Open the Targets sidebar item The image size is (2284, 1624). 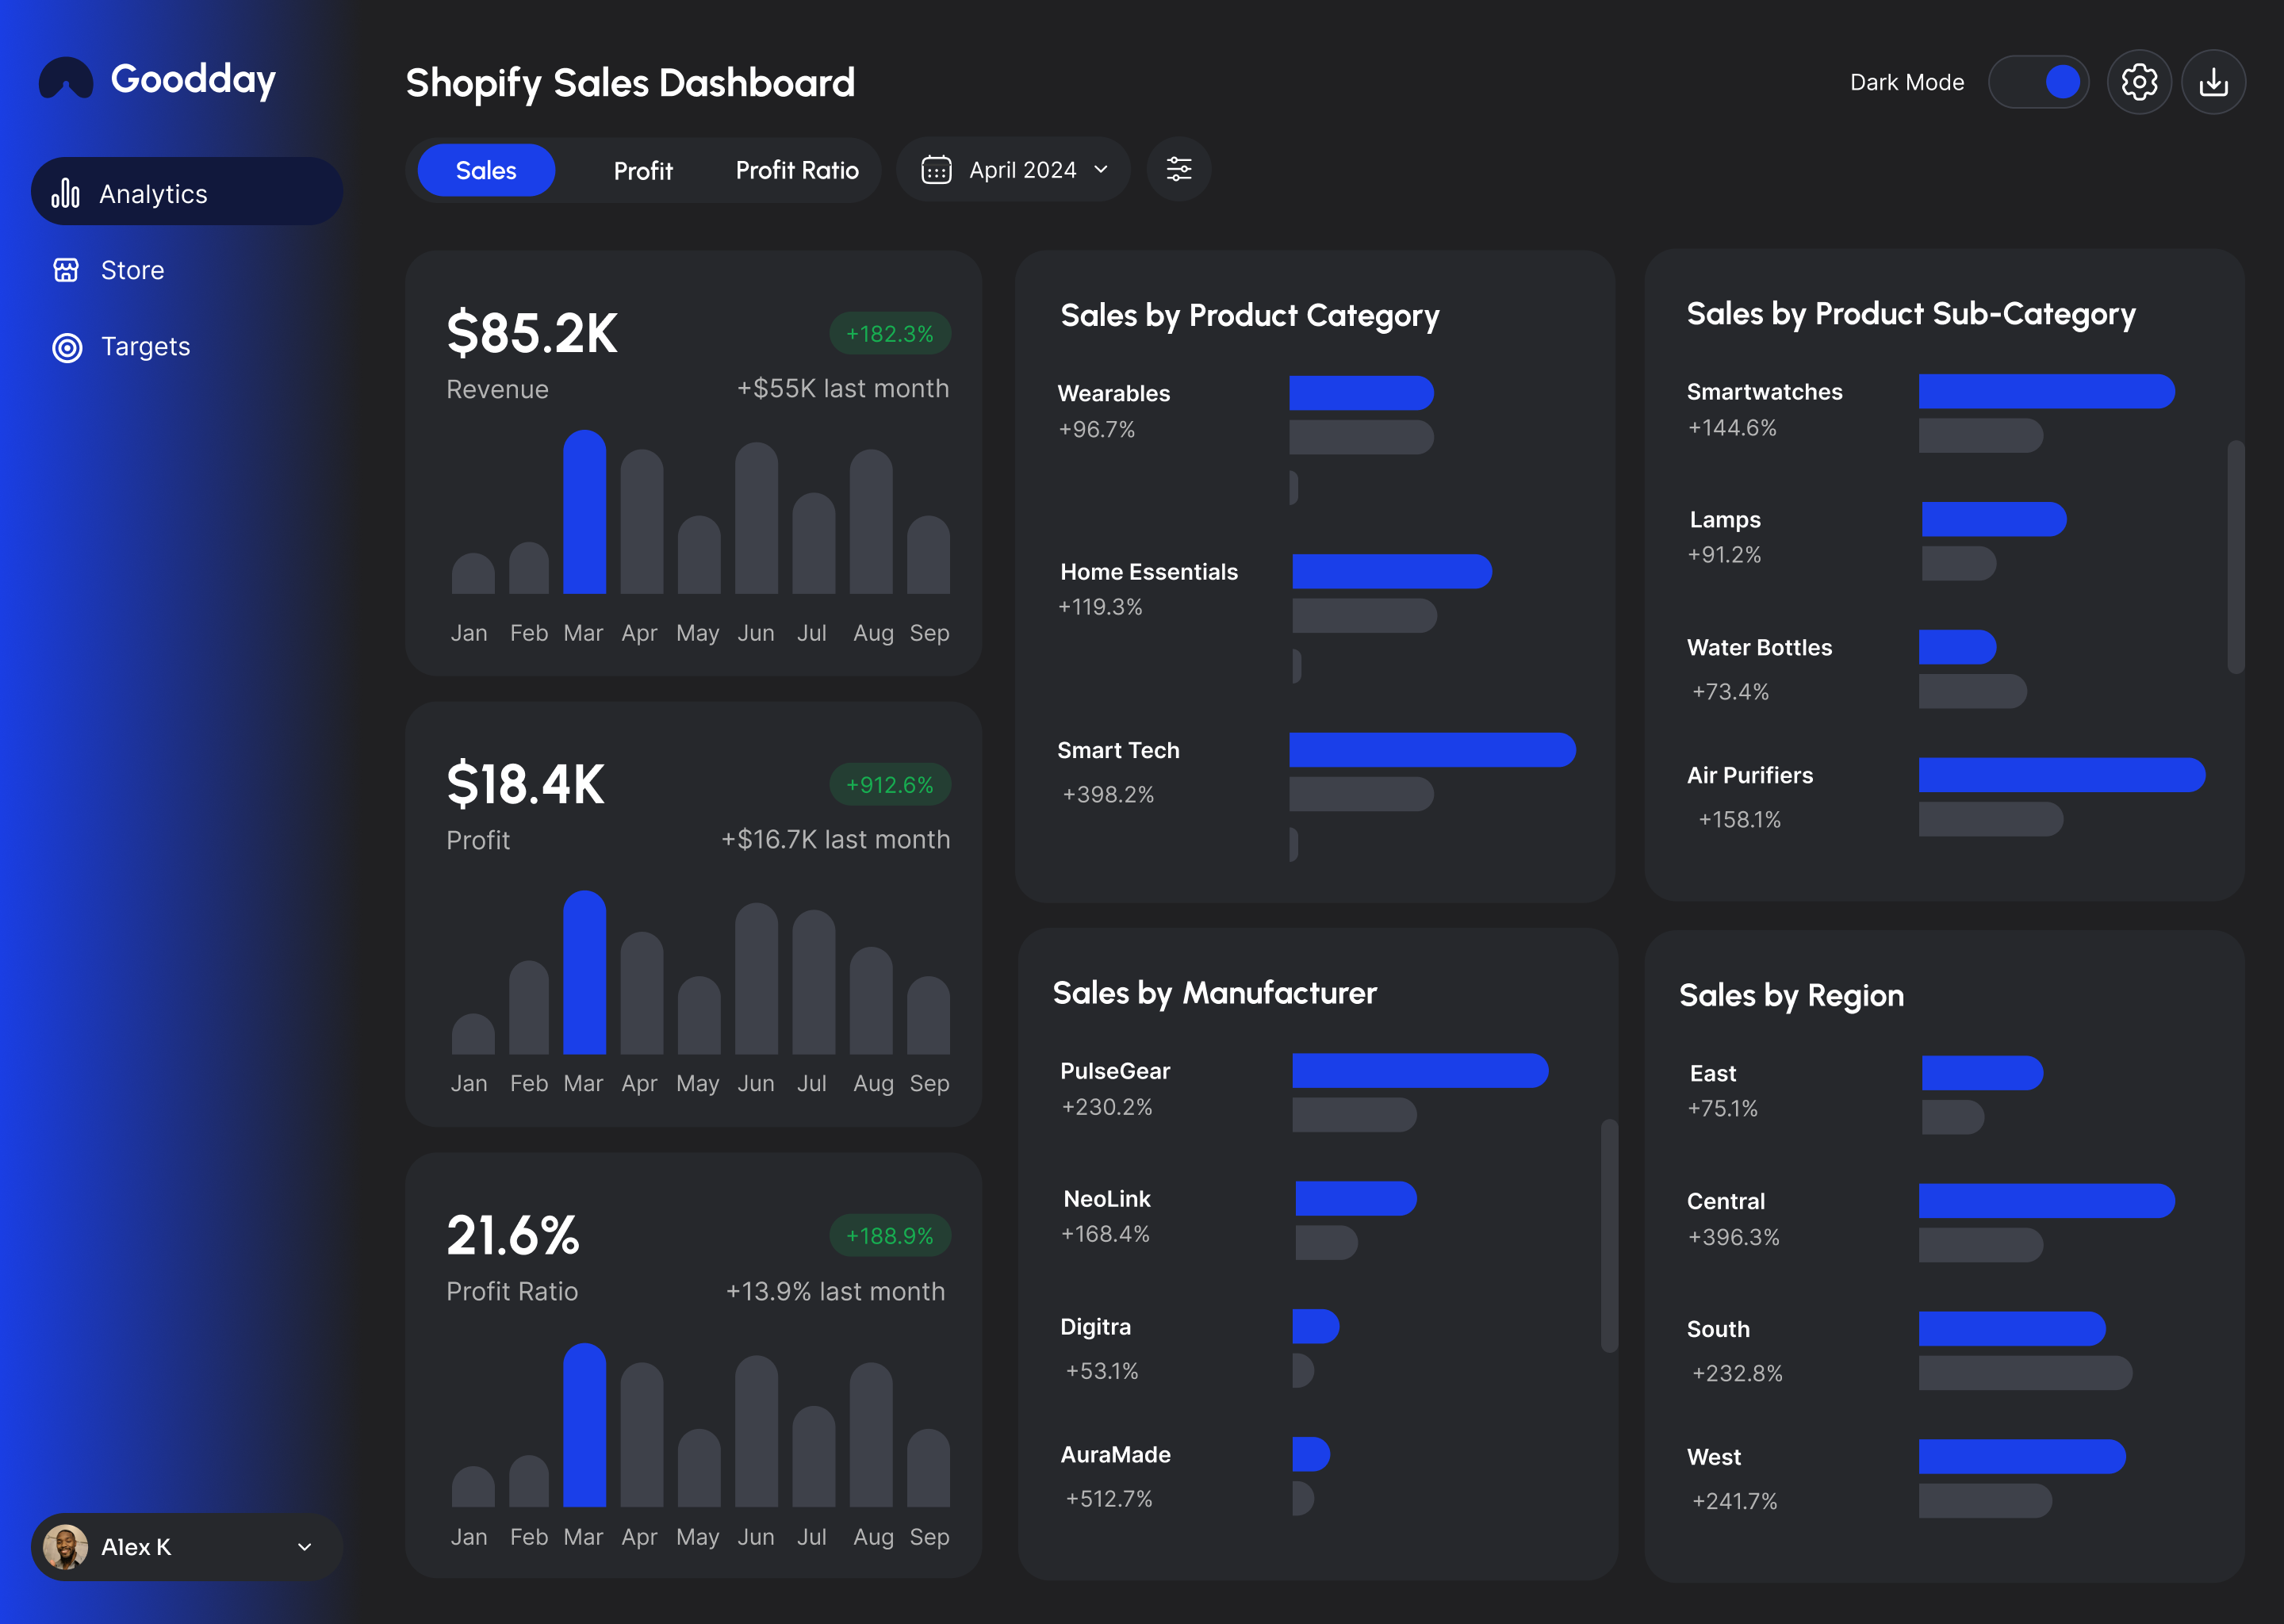tap(145, 347)
